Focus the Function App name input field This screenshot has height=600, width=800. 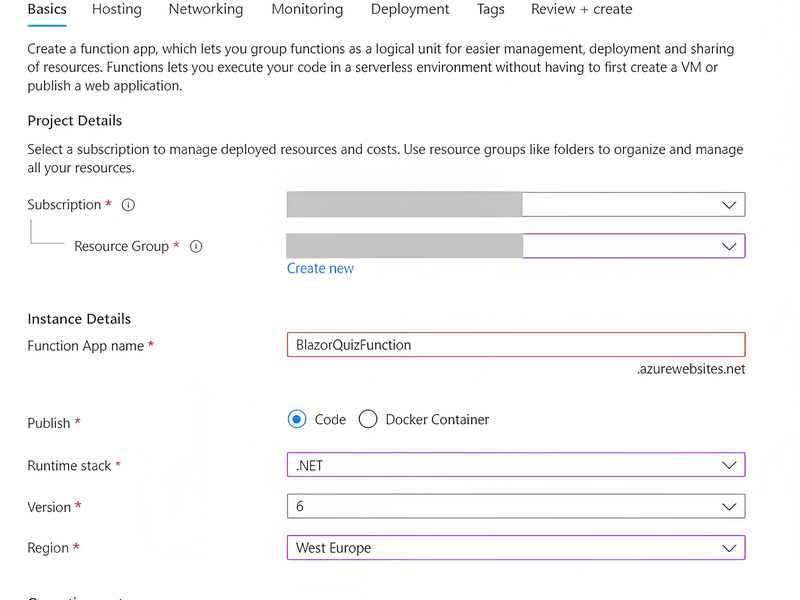[x=516, y=345]
